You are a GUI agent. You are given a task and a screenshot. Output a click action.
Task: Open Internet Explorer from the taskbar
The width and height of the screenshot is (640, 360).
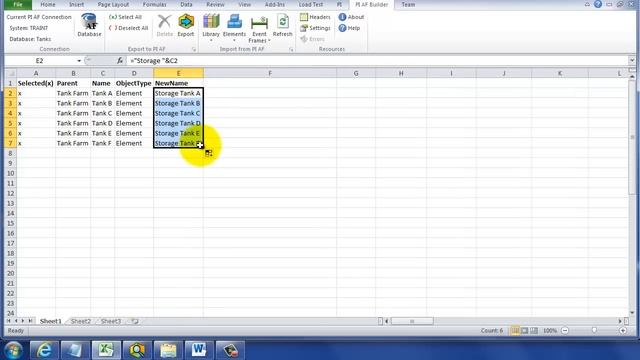tap(44, 350)
